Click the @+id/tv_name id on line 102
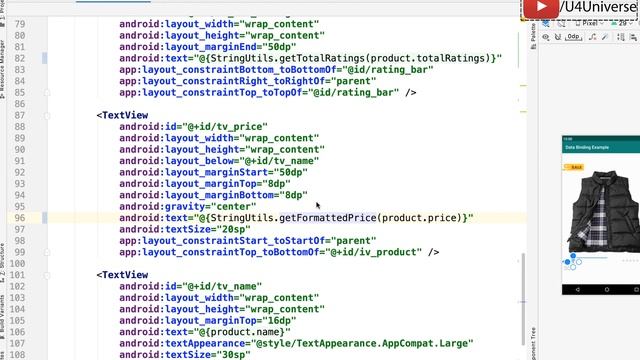 [x=222, y=287]
